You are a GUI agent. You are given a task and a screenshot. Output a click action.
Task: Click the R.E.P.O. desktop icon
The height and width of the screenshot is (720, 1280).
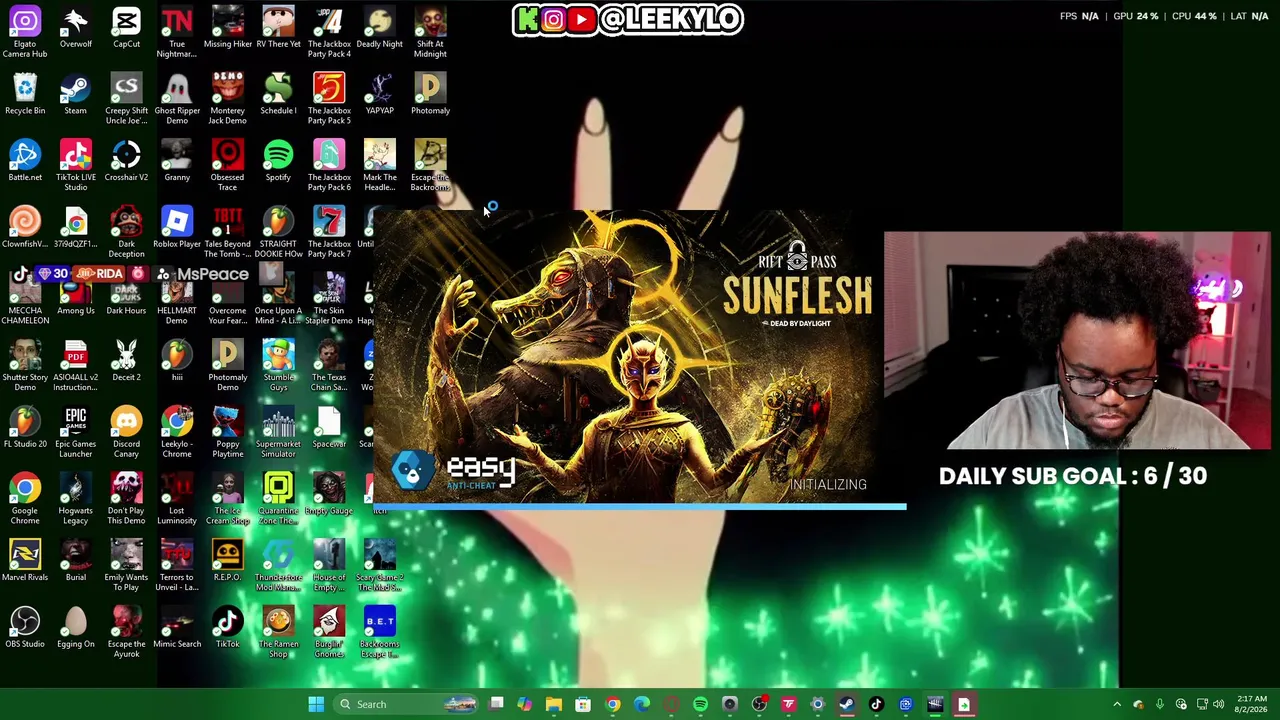(227, 561)
